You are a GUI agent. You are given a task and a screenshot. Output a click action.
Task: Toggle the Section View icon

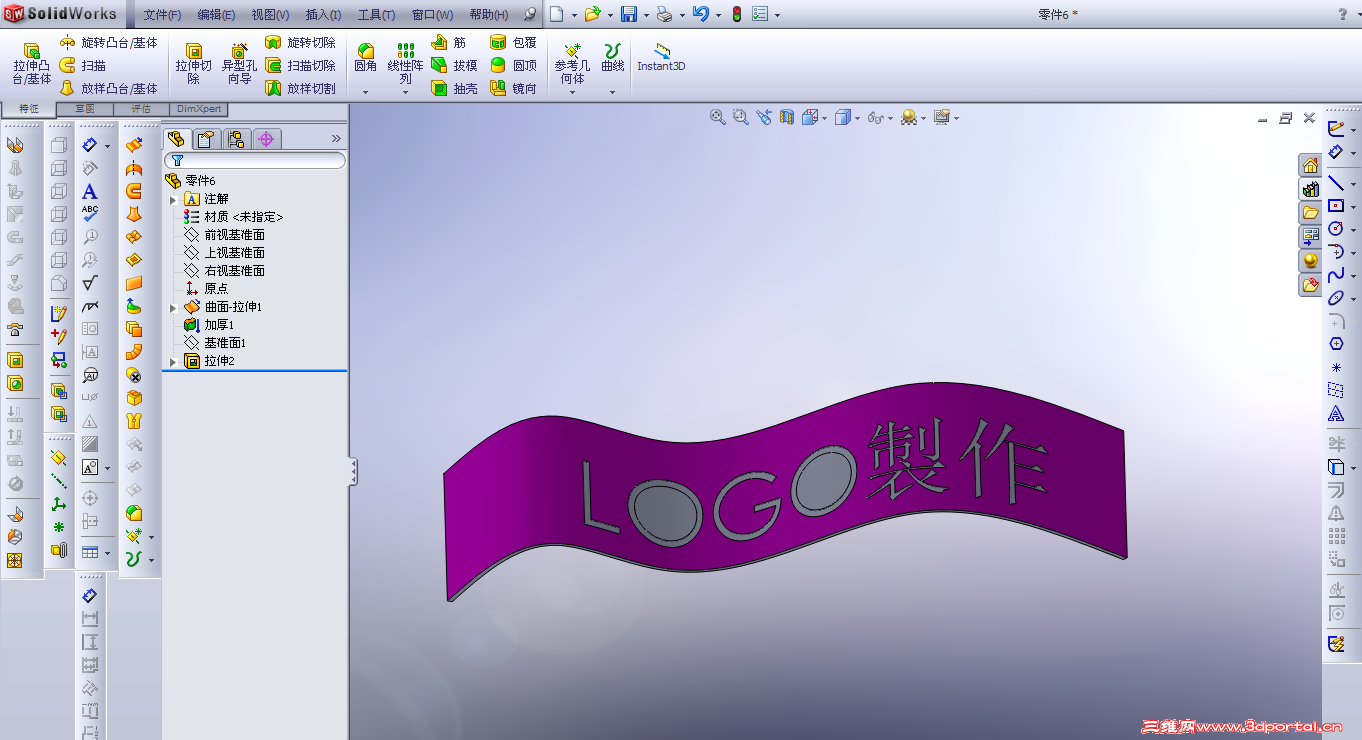787,117
